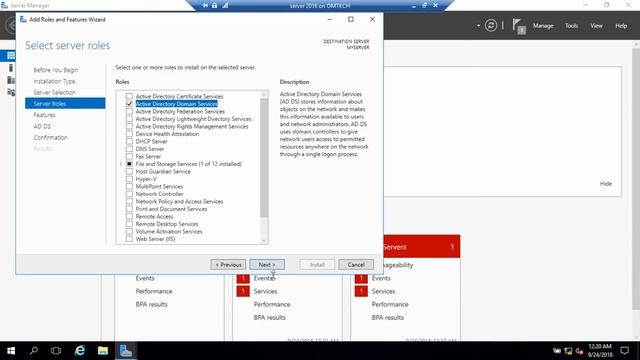Viewport: 640px width, 360px height.
Task: Go to Before You Begin step
Action: coord(56,70)
